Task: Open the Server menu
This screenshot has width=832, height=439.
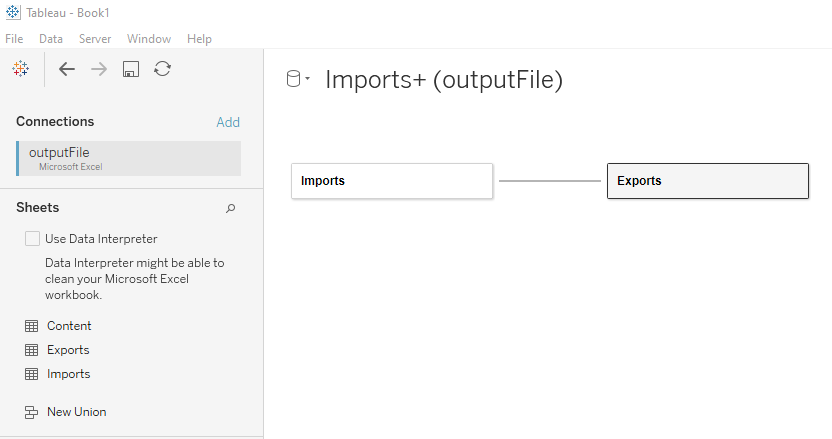Action: [95, 39]
